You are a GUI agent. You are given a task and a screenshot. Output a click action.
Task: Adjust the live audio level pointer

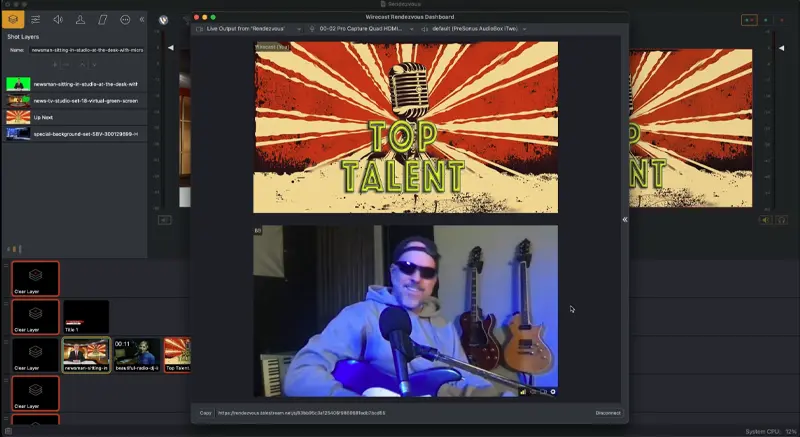(x=782, y=48)
